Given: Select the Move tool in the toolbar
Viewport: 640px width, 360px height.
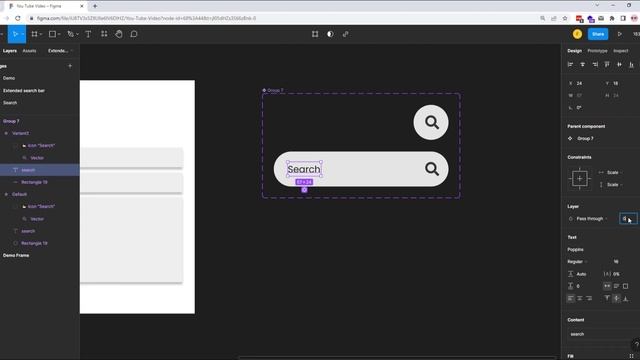Looking at the screenshot, I should pyautogui.click(x=15, y=34).
